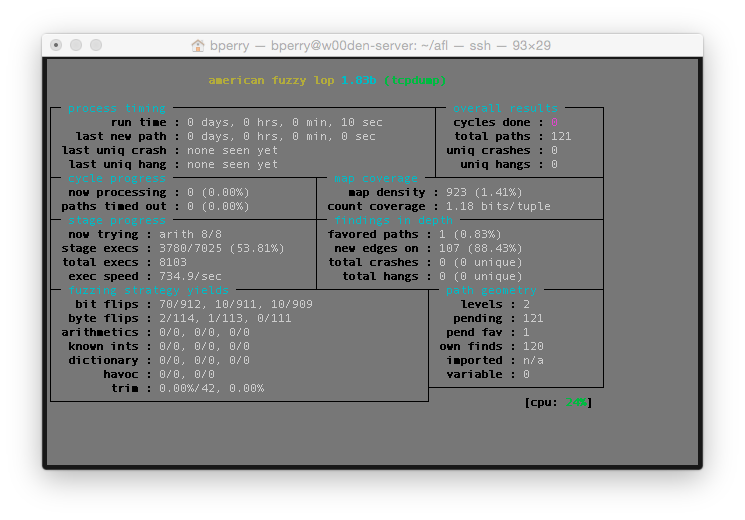Click bit flips values '70/912, 10/911, 10/909'
This screenshot has height=520, width=745.
(236, 304)
